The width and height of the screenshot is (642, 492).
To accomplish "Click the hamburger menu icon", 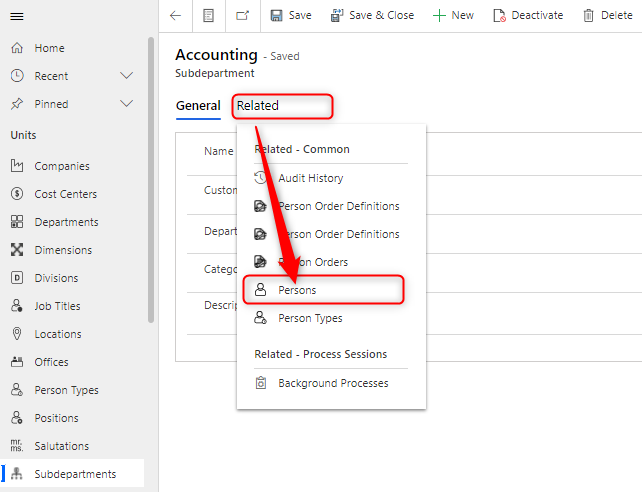I will pos(17,16).
